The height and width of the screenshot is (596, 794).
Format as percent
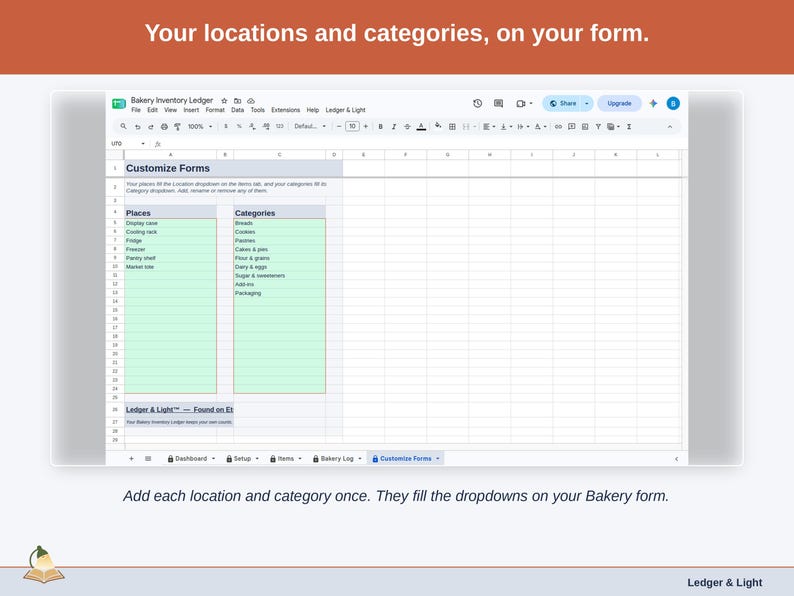pyautogui.click(x=239, y=126)
